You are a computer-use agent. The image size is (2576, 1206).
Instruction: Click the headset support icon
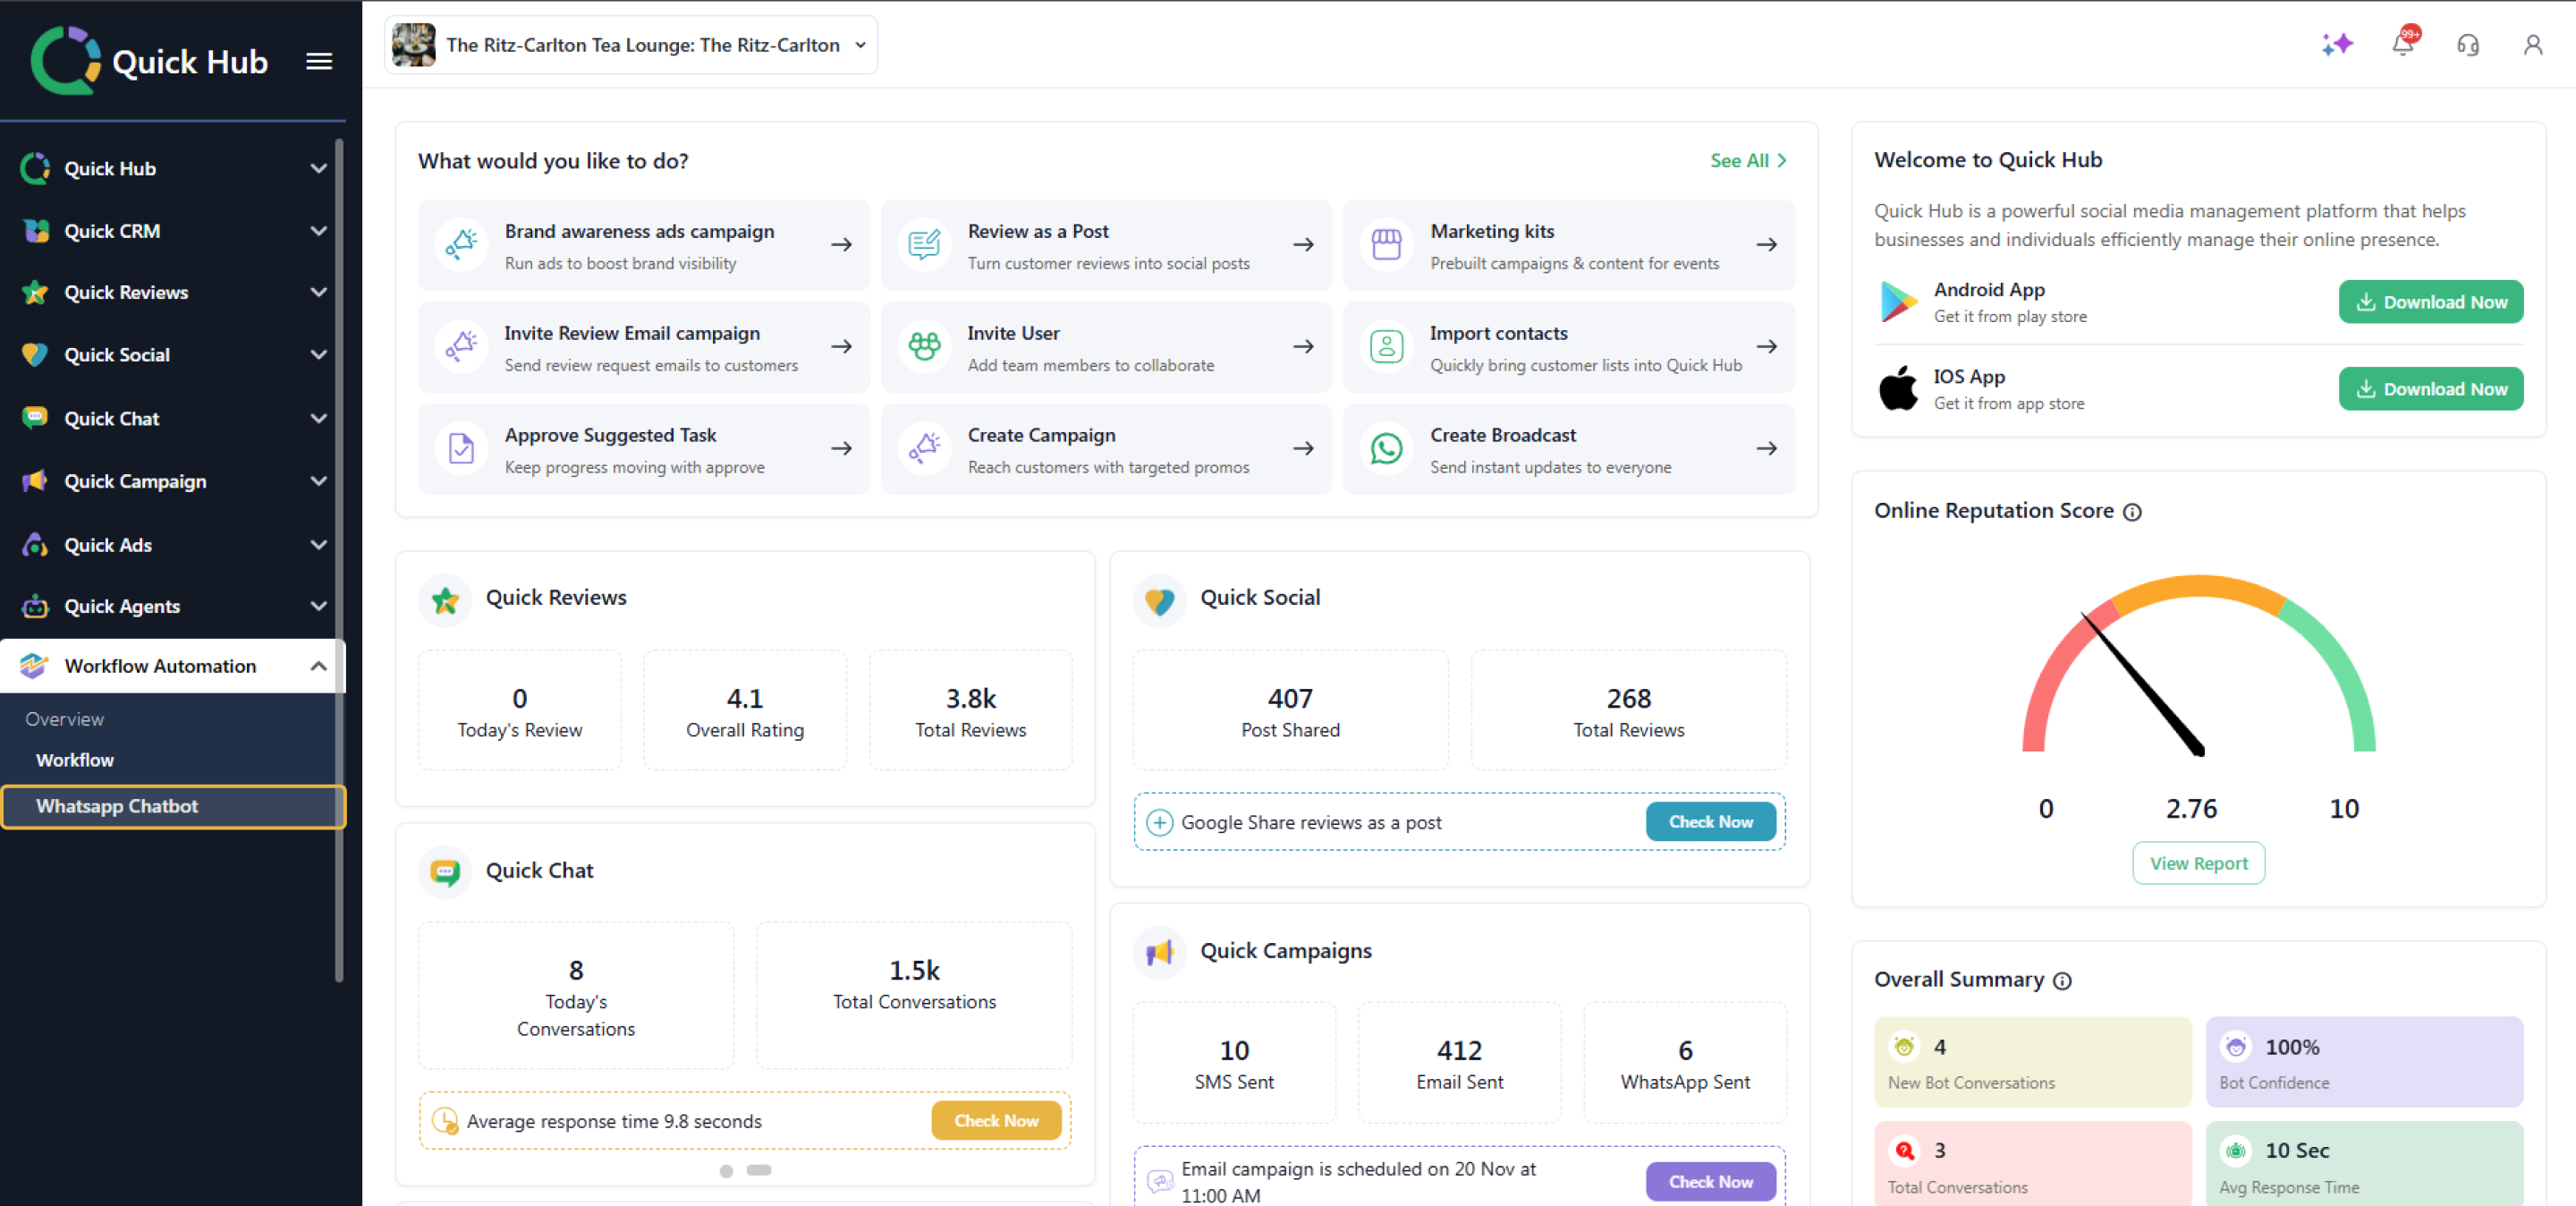(2467, 45)
